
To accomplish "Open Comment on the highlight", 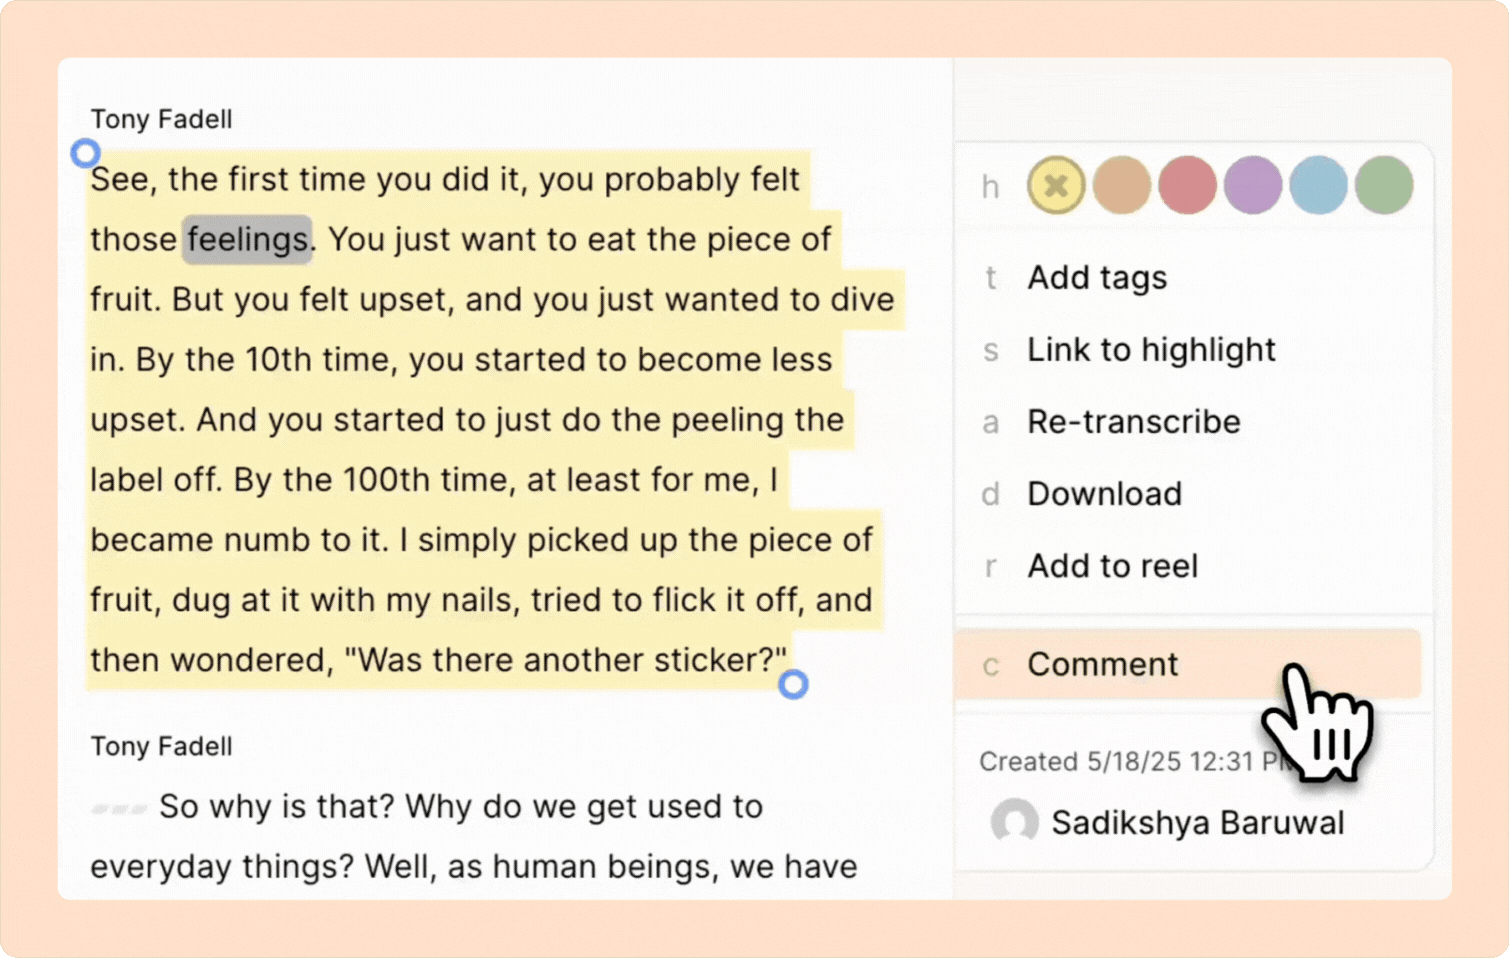I will point(1103,665).
